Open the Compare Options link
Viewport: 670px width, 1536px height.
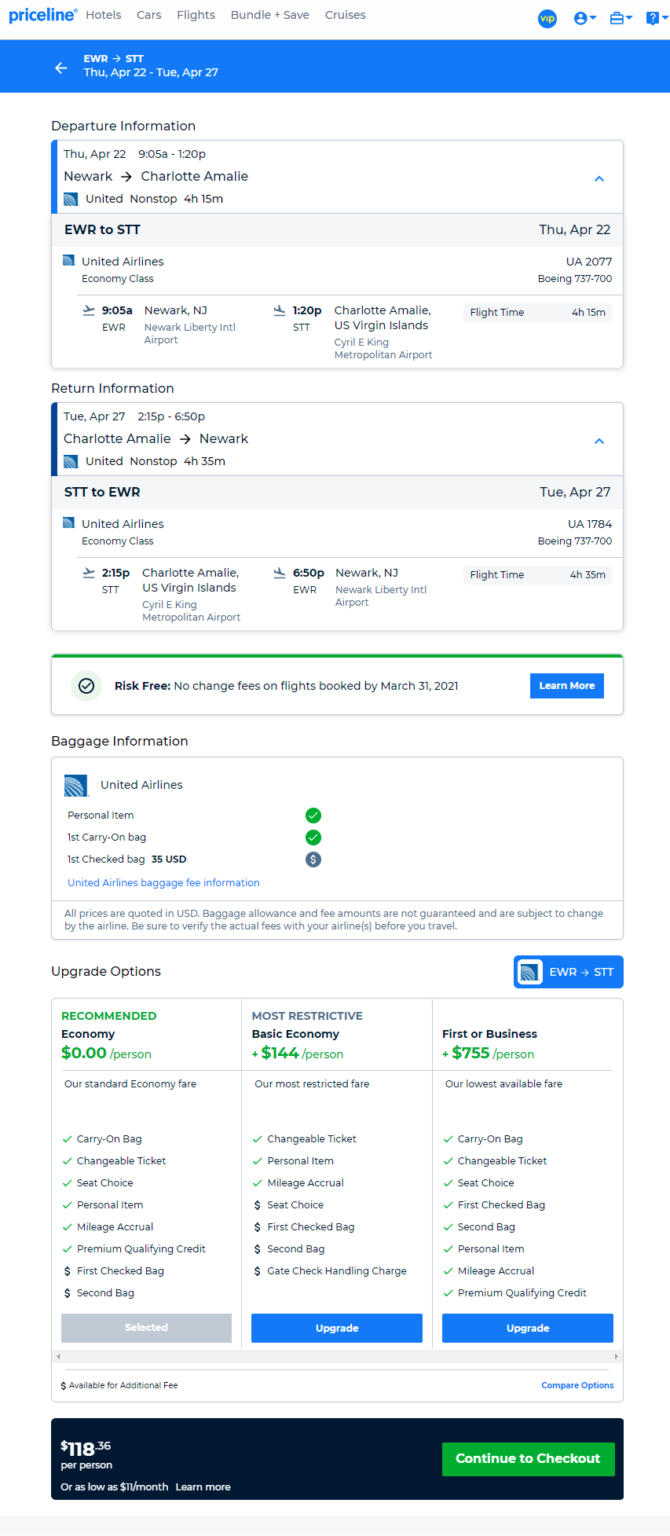point(577,1385)
